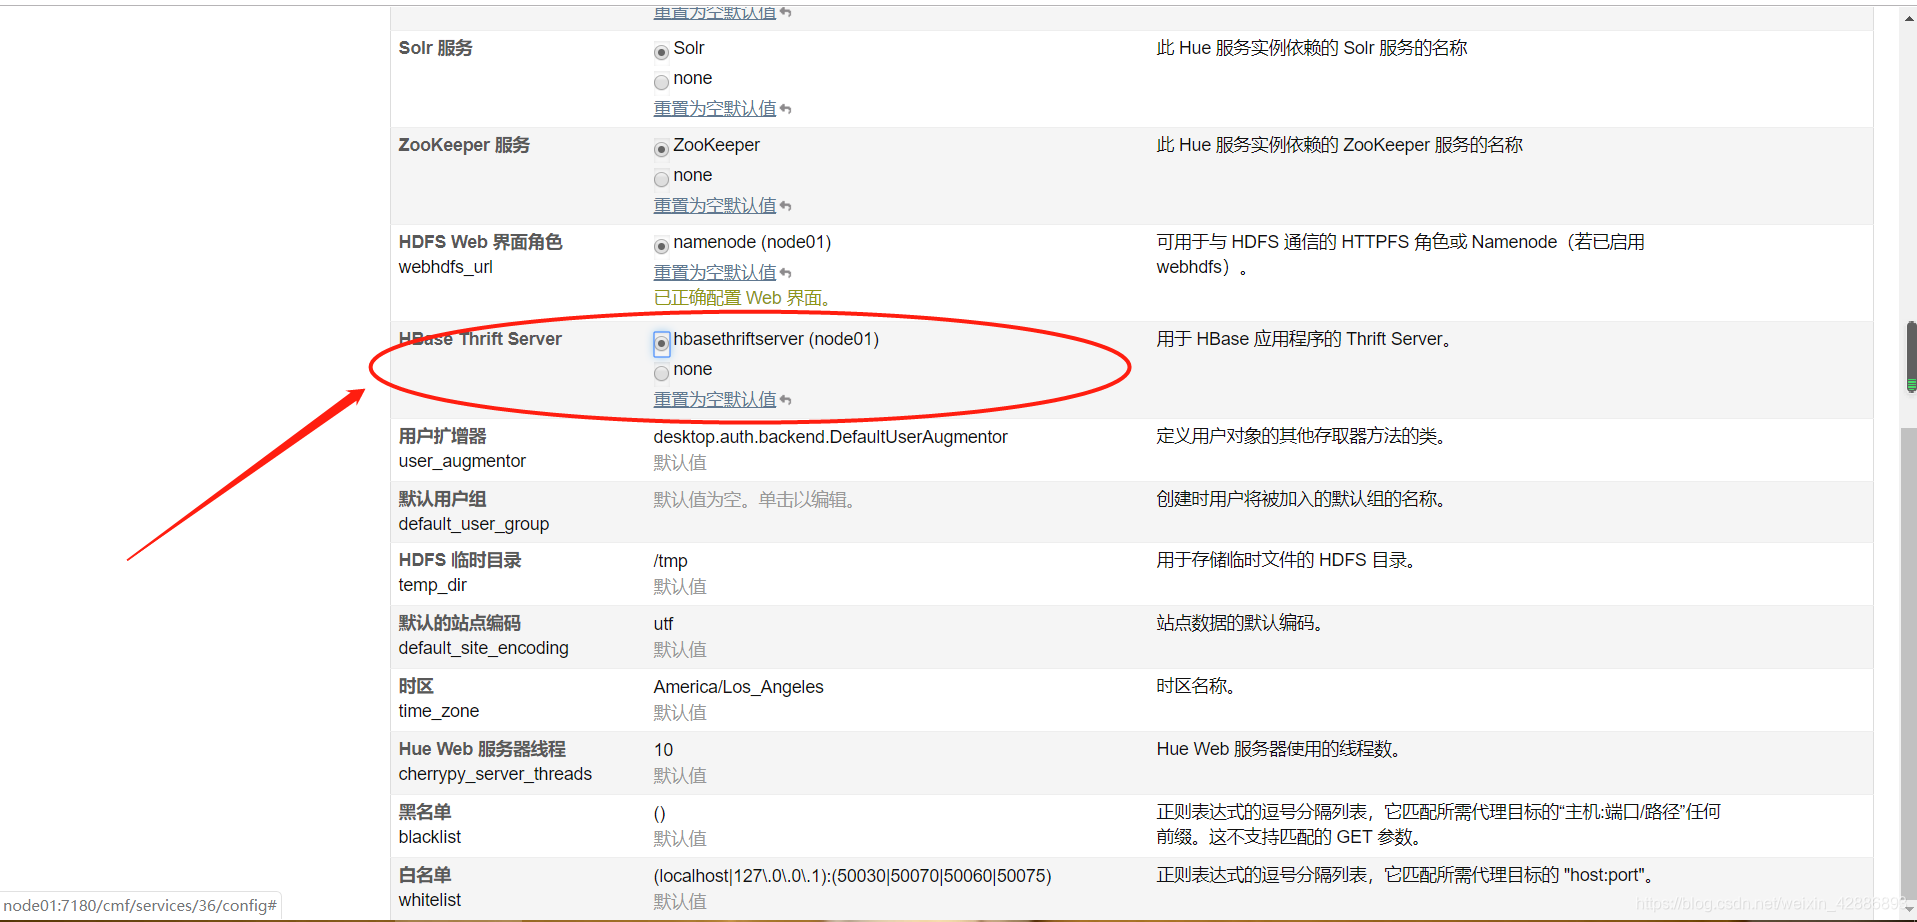This screenshot has height=922, width=1917.
Task: Click the default_site_encoding property name
Action: (x=484, y=648)
